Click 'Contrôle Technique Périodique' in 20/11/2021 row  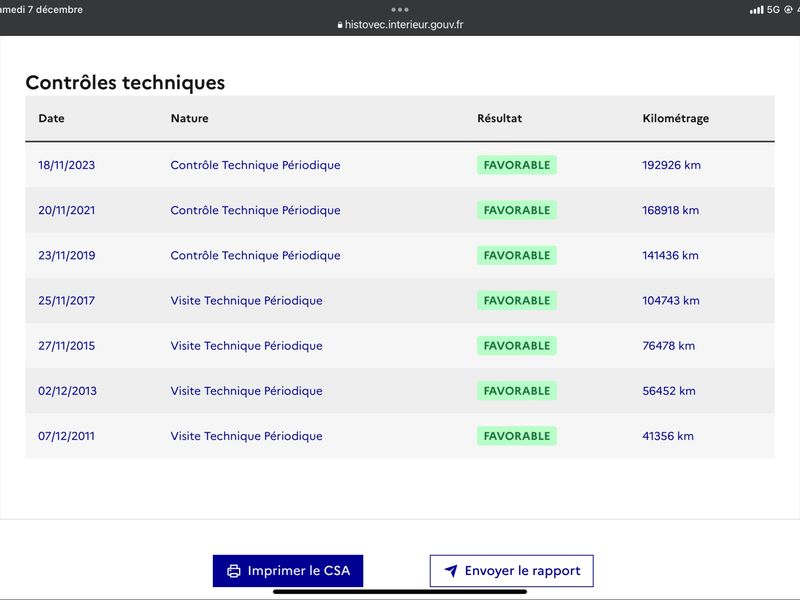[255, 210]
